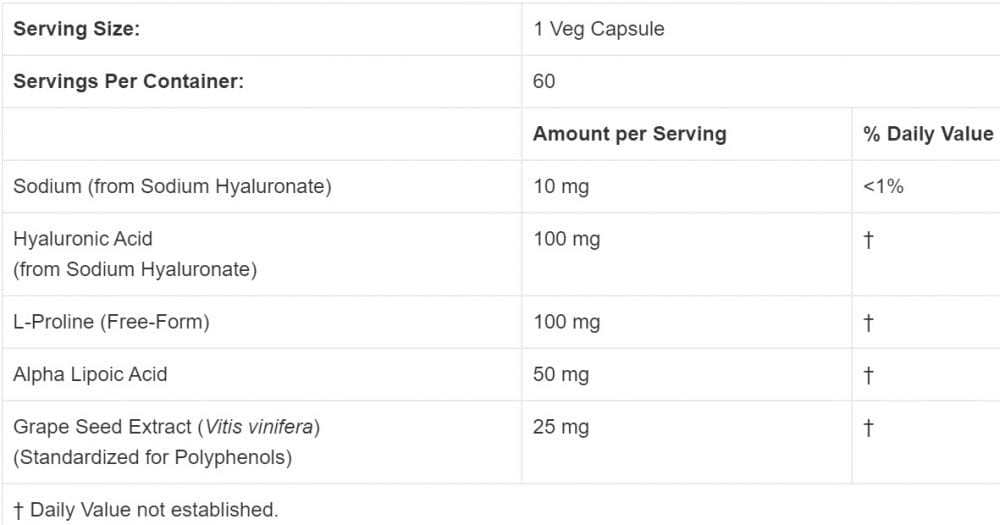
Task: Click the "50 mg" amount value
Action: (561, 375)
